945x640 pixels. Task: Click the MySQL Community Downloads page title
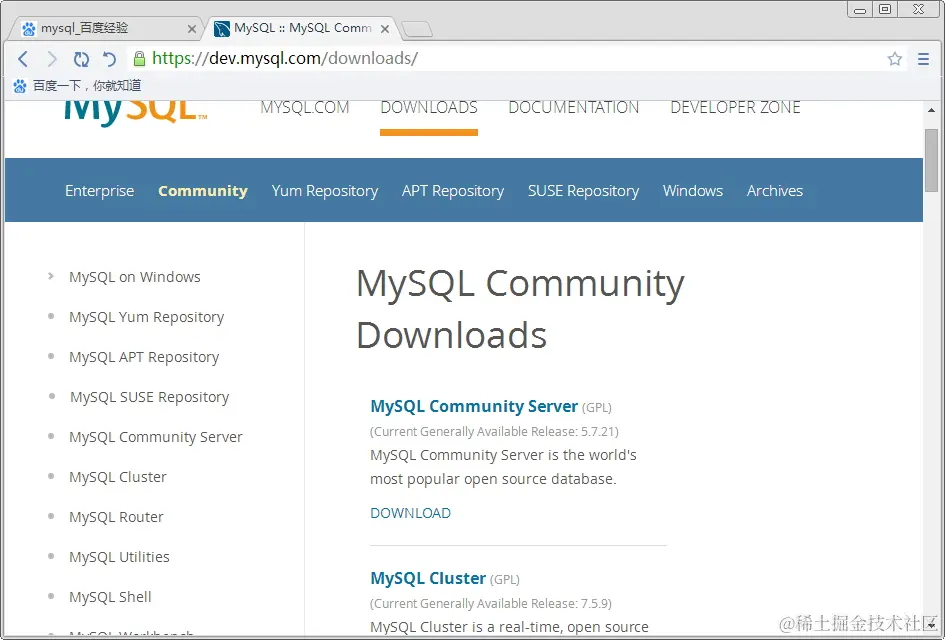(520, 309)
